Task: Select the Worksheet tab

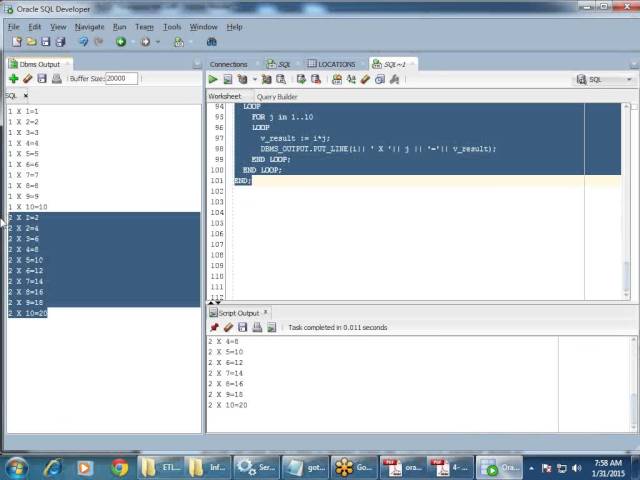Action: [x=224, y=96]
